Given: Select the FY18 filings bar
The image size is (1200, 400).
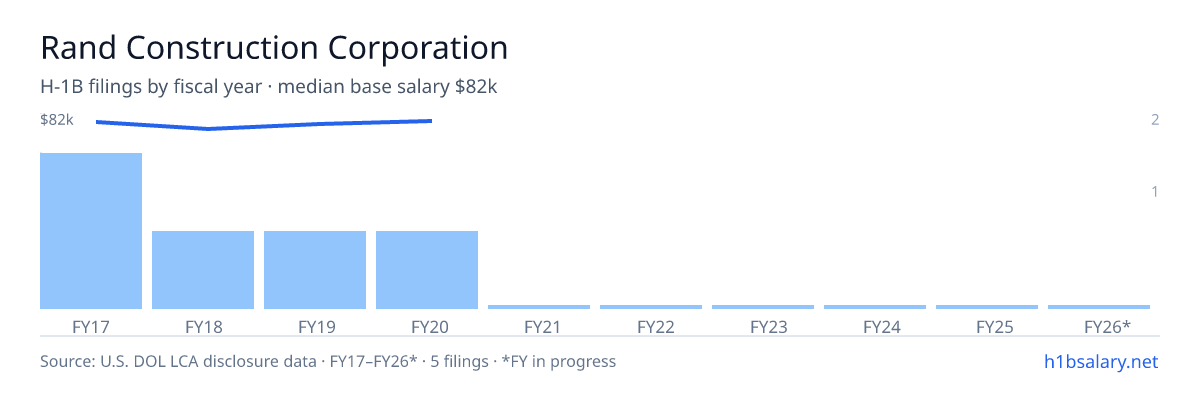Looking at the screenshot, I should [x=203, y=270].
